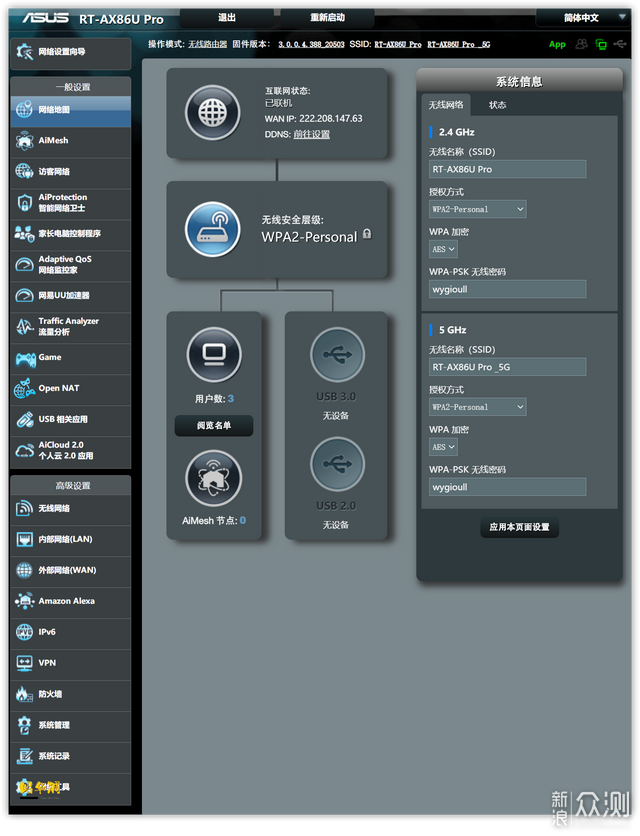Click the network devices header icon
Viewport: 640px width, 836px height.
pyautogui.click(x=601, y=44)
